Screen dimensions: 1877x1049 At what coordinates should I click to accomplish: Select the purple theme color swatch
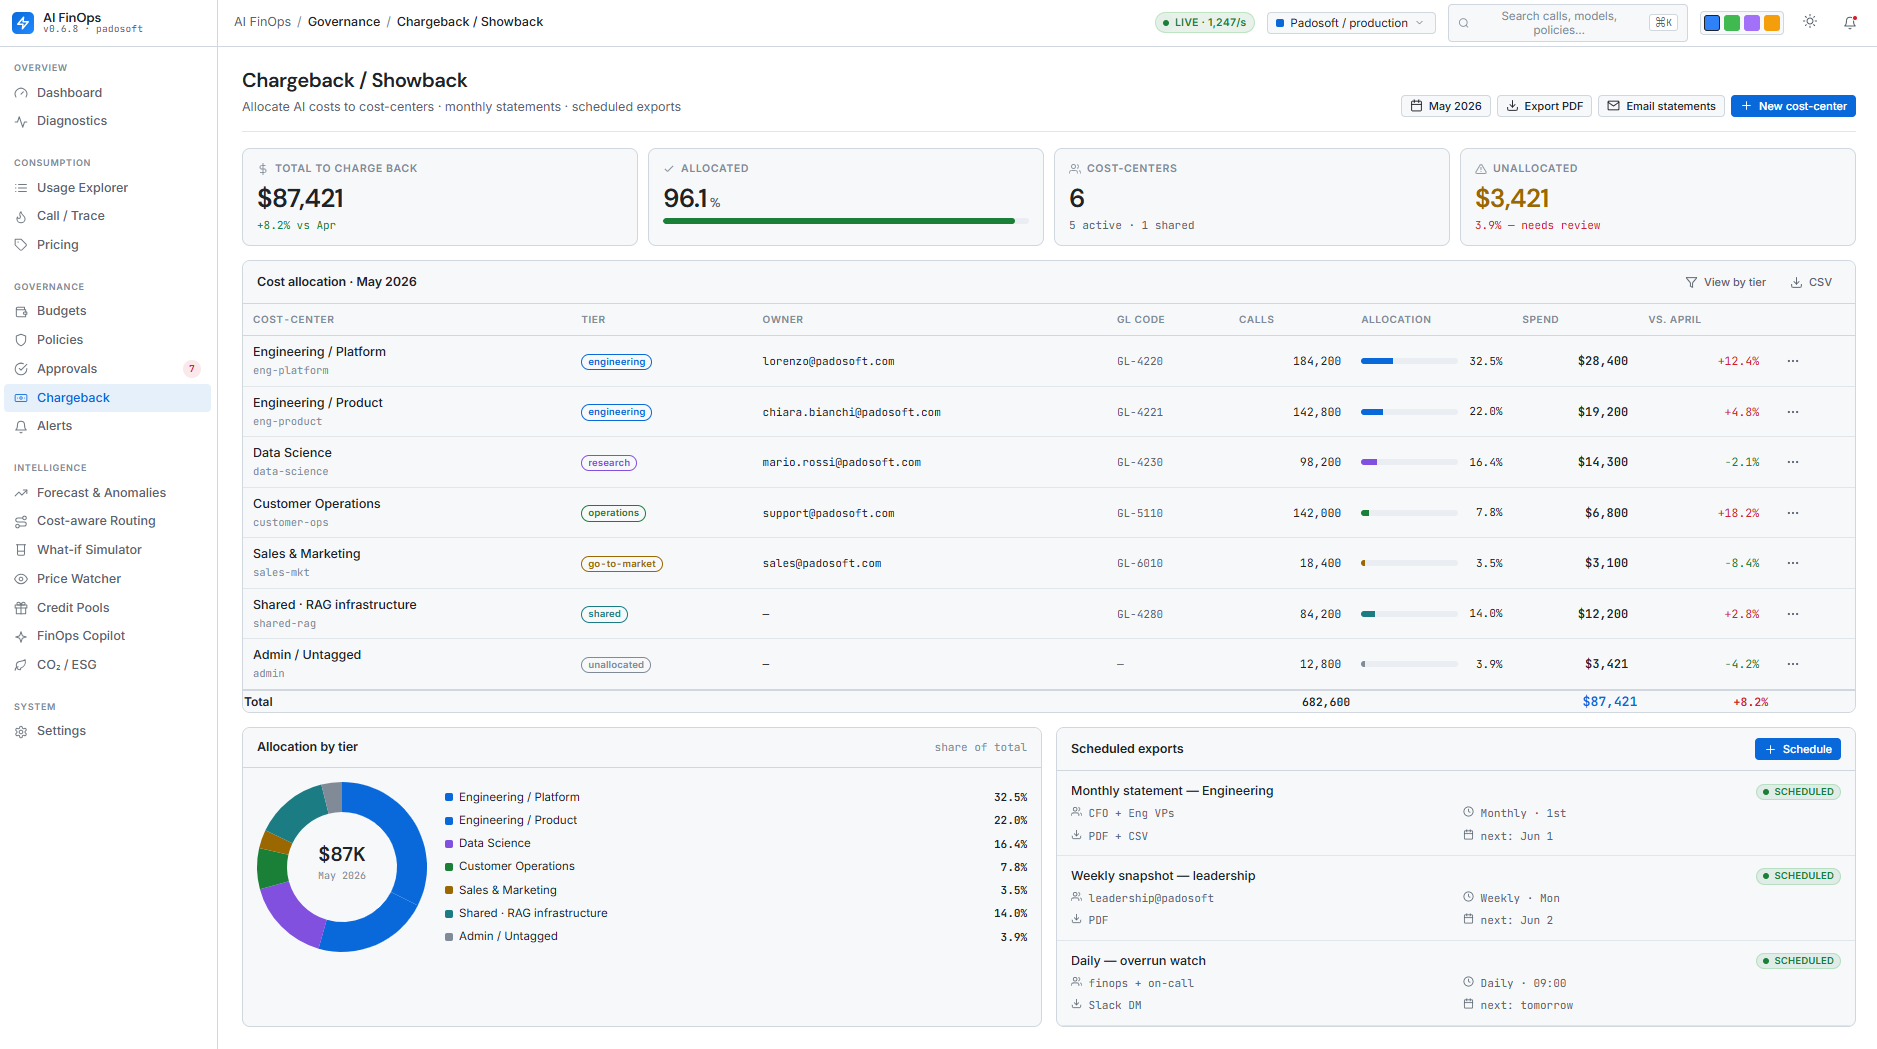[1752, 23]
